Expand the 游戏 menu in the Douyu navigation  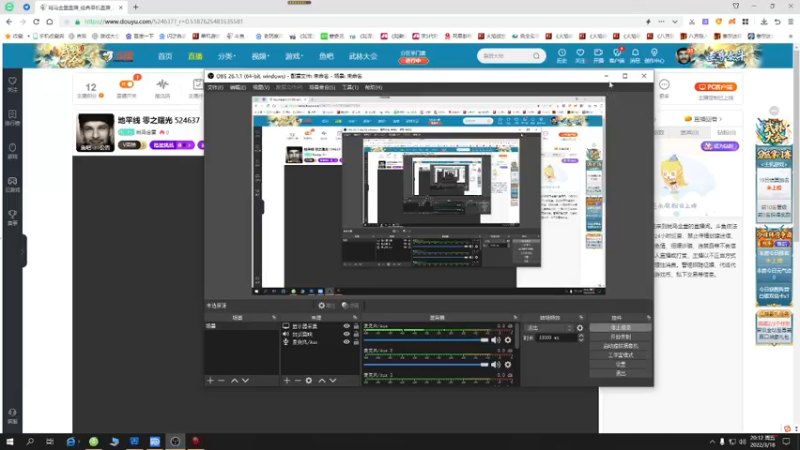point(294,56)
